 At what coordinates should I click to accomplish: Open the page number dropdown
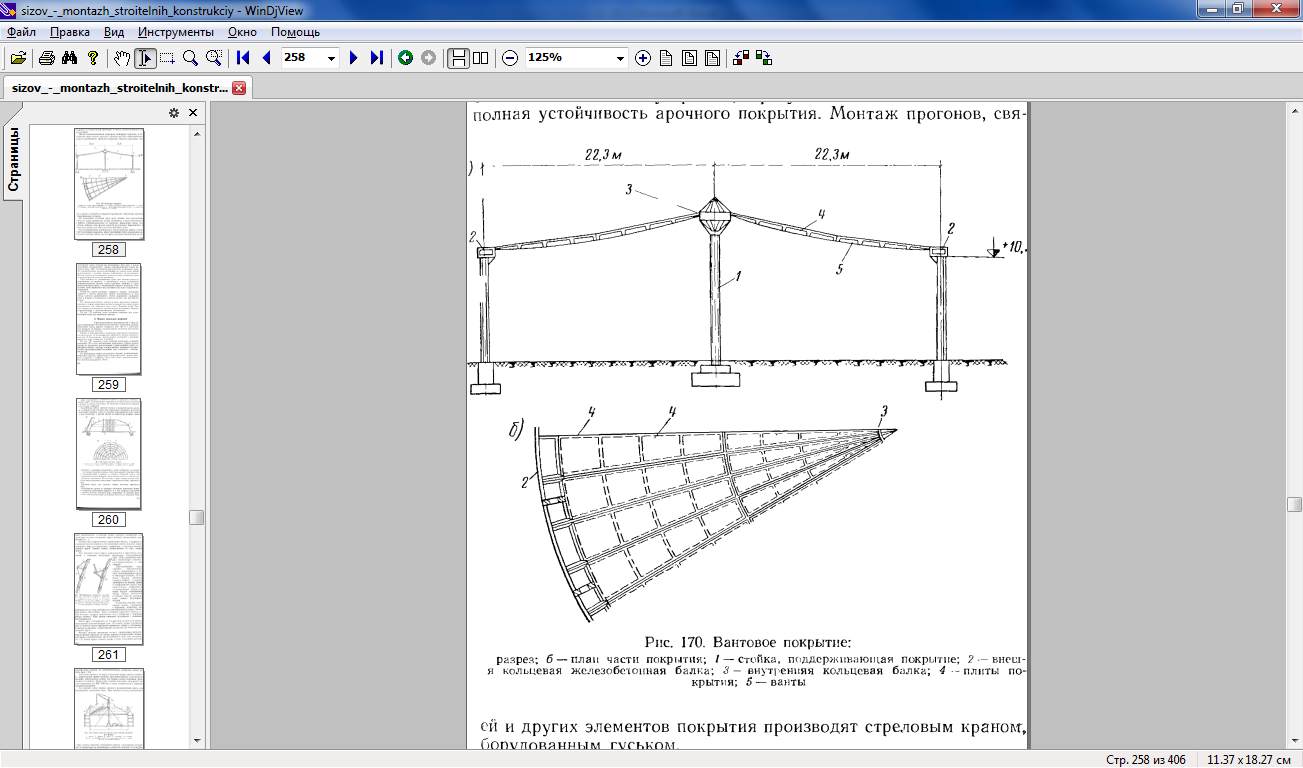(x=332, y=58)
